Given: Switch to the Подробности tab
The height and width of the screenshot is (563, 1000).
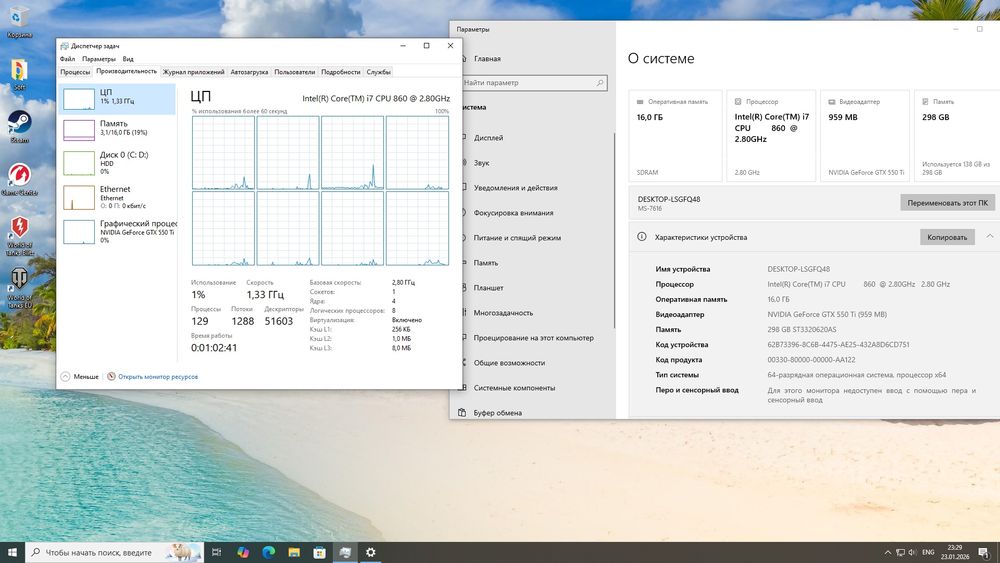Looking at the screenshot, I should [341, 72].
